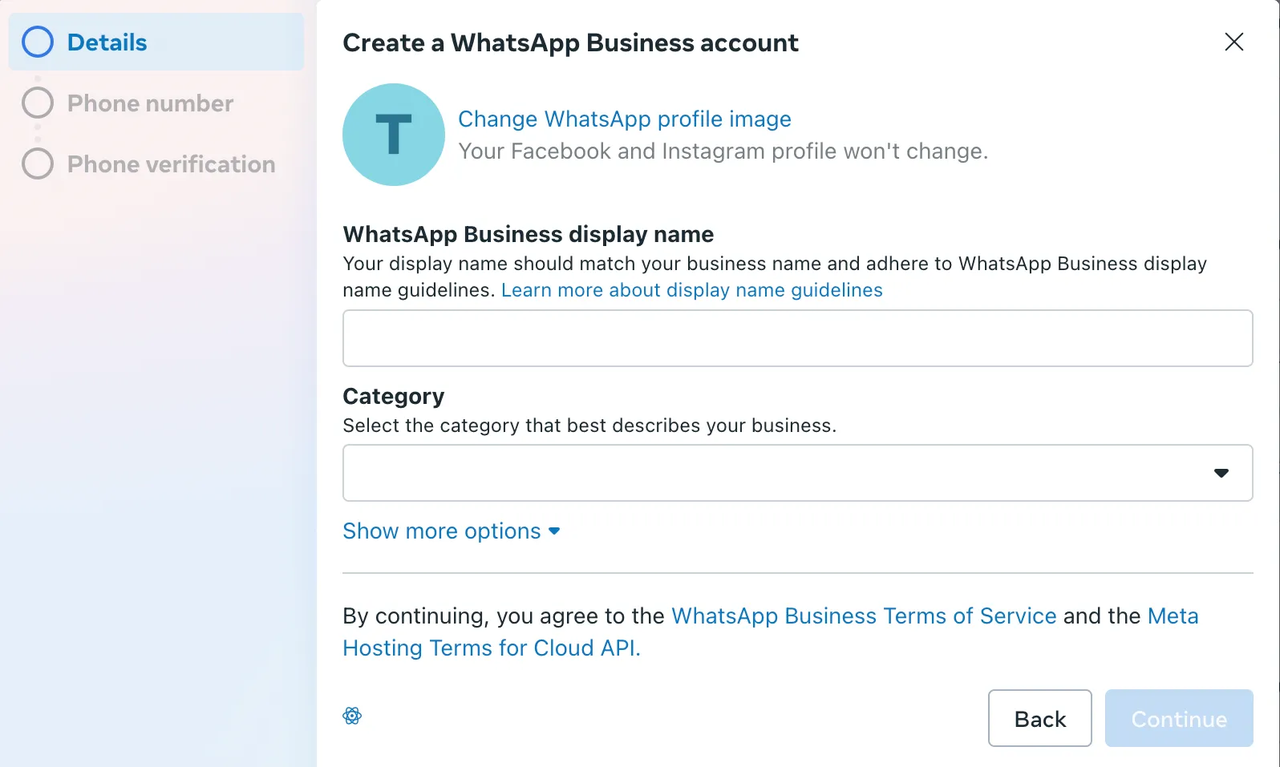Open Meta Hosting Terms for Cloud API

point(491,648)
